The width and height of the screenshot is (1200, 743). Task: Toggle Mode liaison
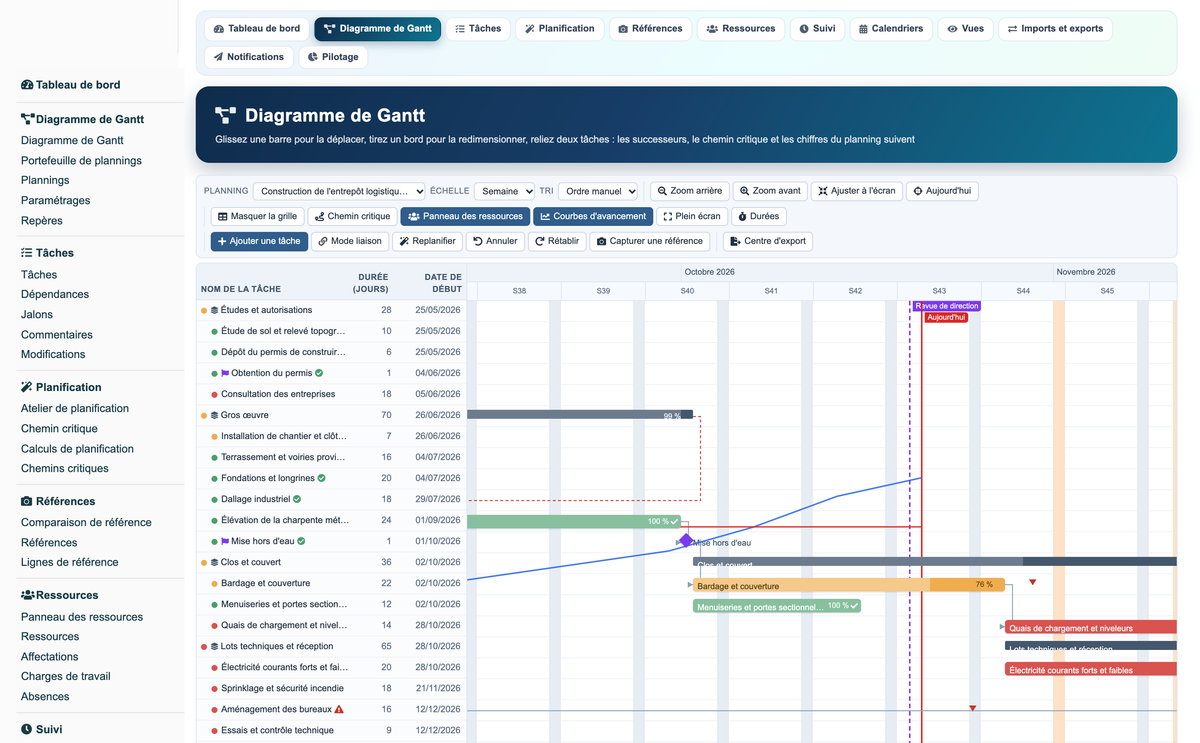point(349,241)
